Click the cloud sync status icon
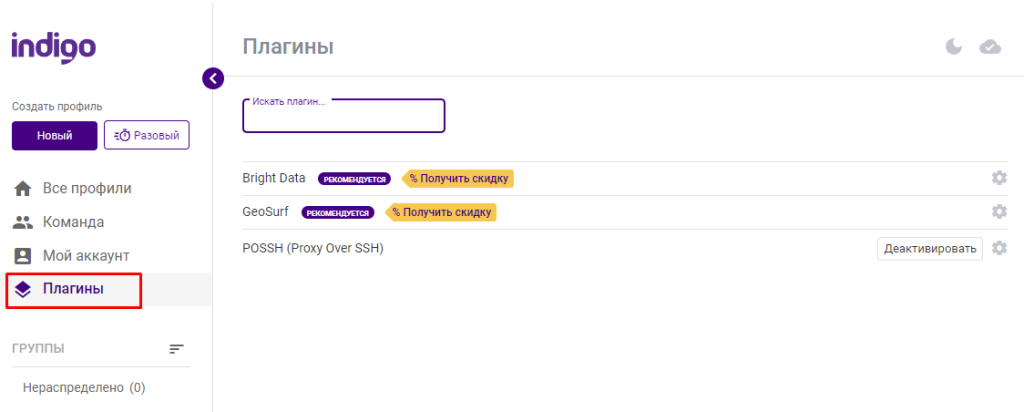1024x412 pixels. pyautogui.click(x=990, y=46)
